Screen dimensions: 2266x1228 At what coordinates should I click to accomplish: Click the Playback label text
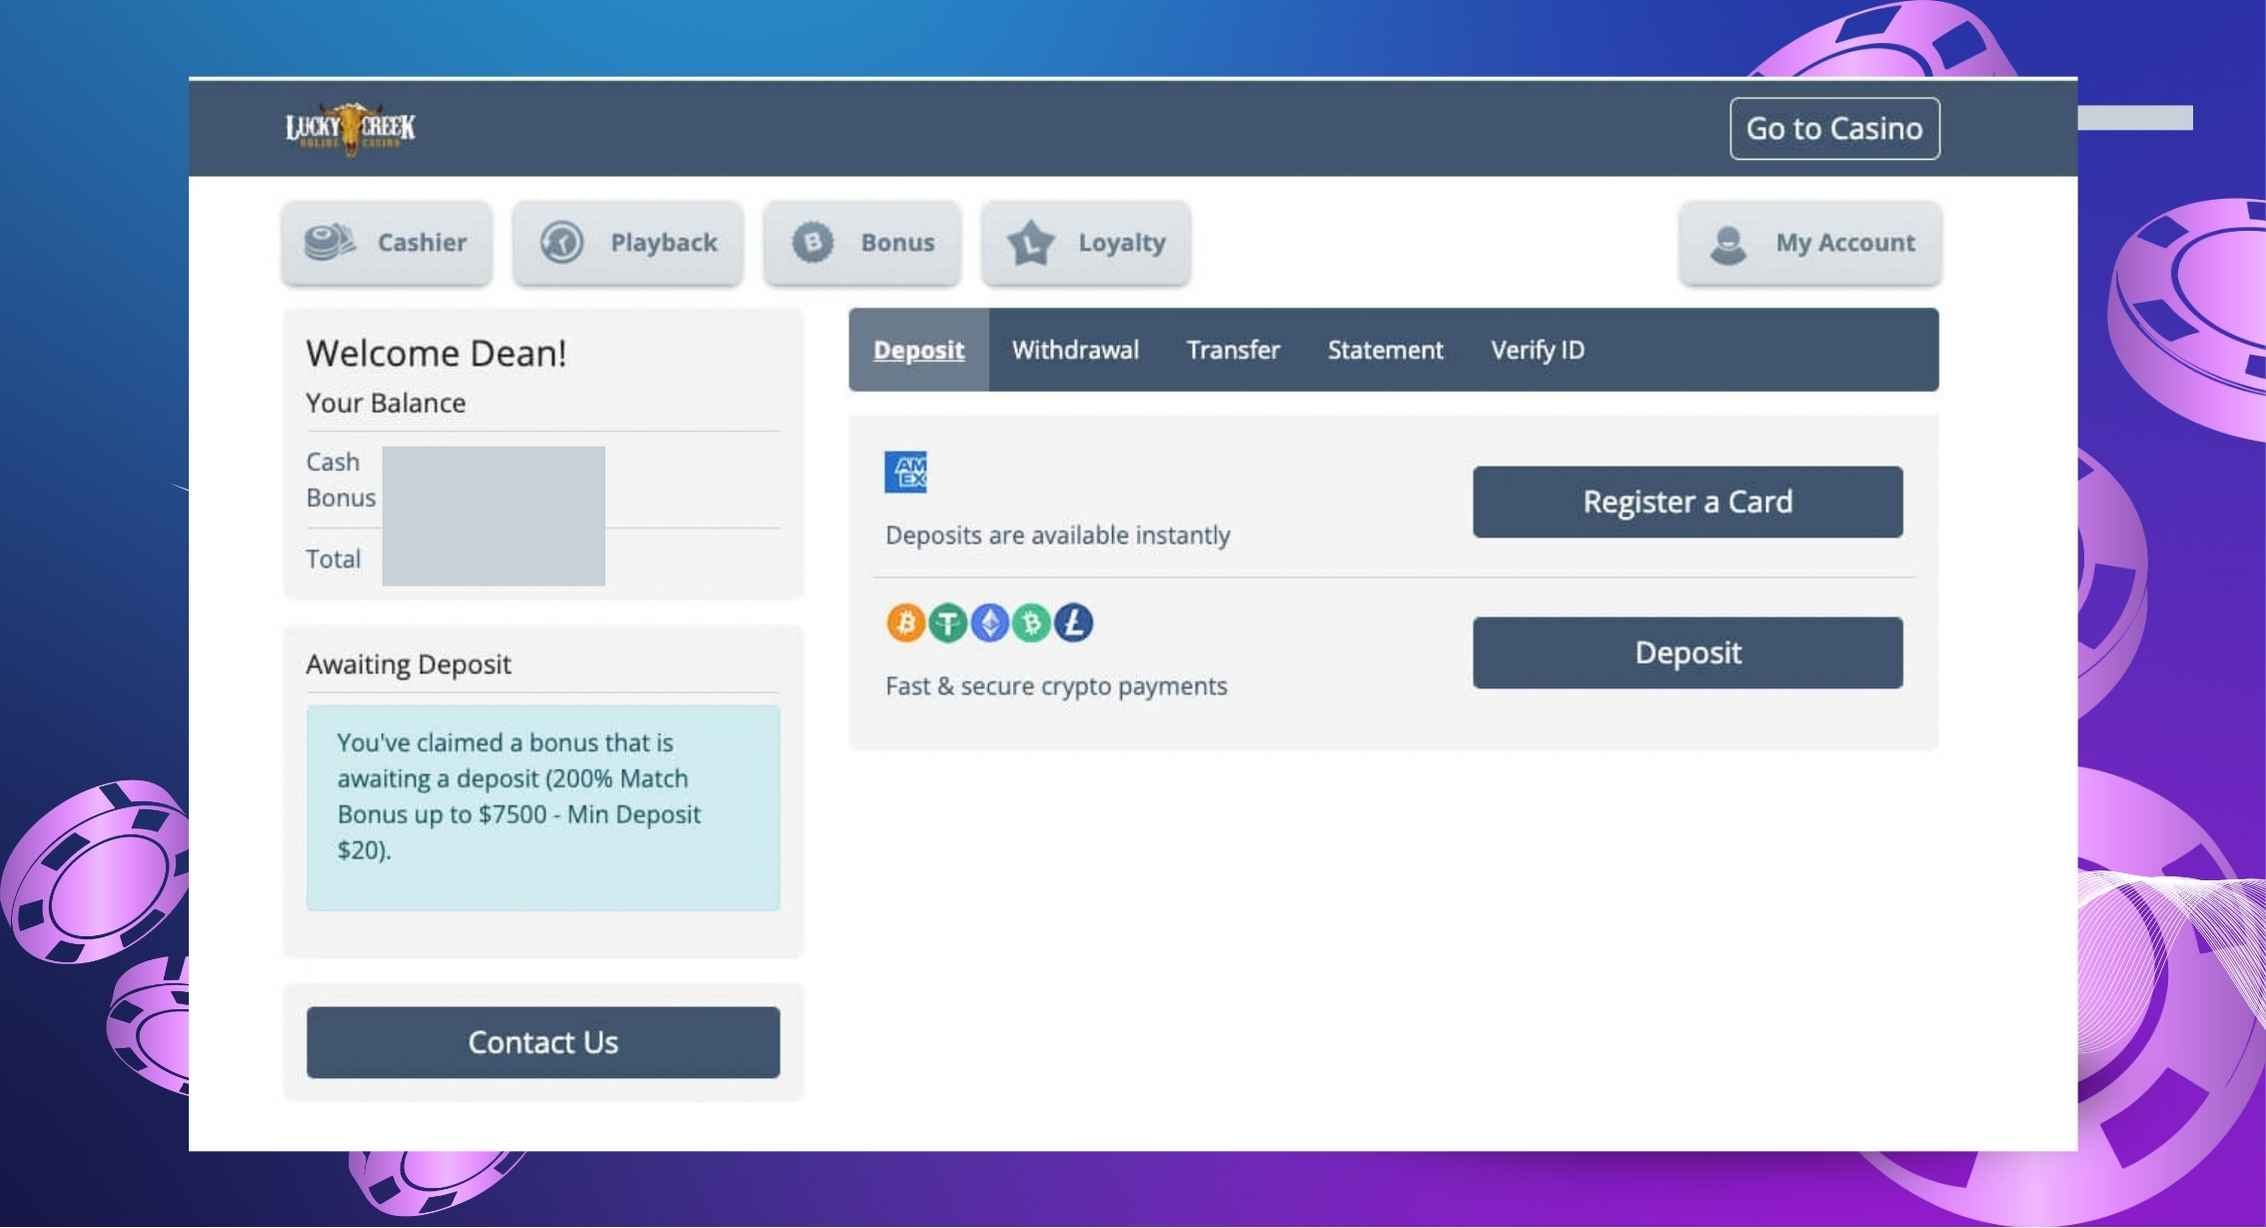pyautogui.click(x=664, y=242)
